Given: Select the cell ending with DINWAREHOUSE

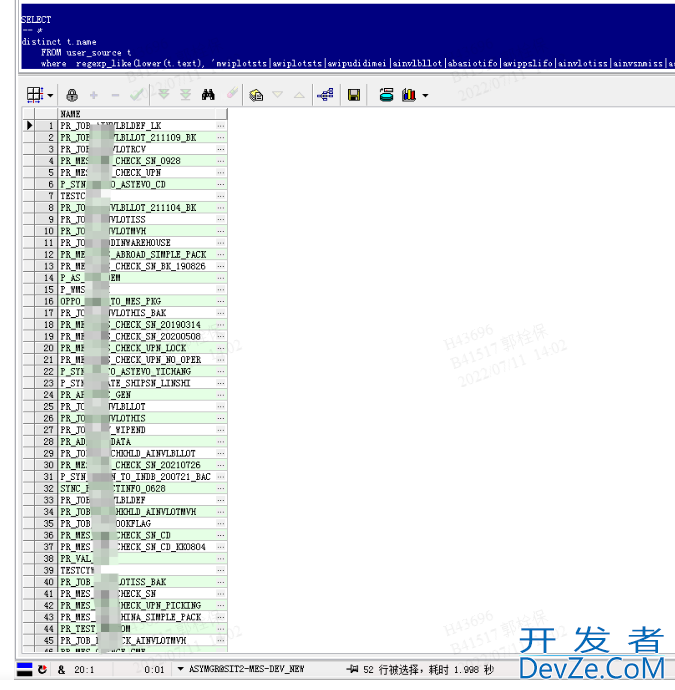Looking at the screenshot, I should (x=137, y=243).
